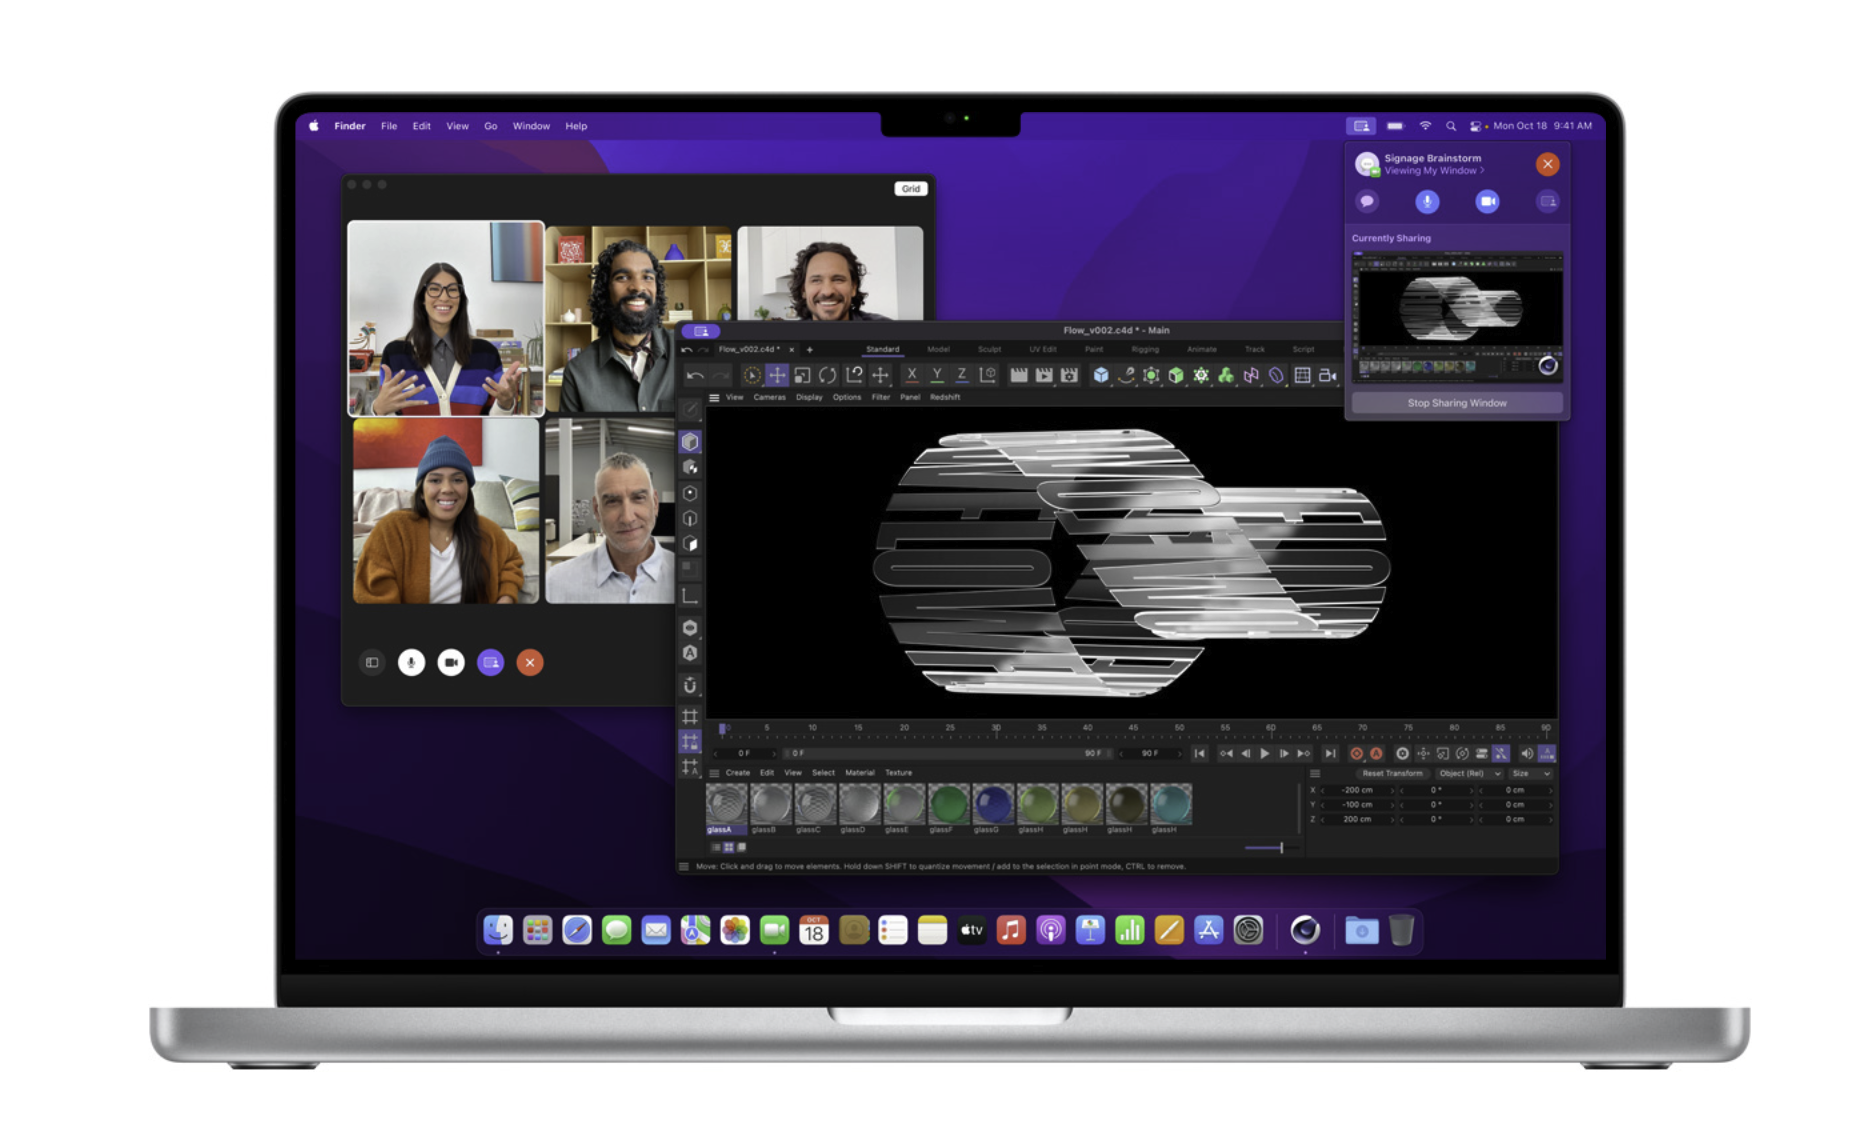This screenshot has height=1126, width=1864.
Task: Expand Viewing My Window chevron link
Action: [x=1433, y=171]
